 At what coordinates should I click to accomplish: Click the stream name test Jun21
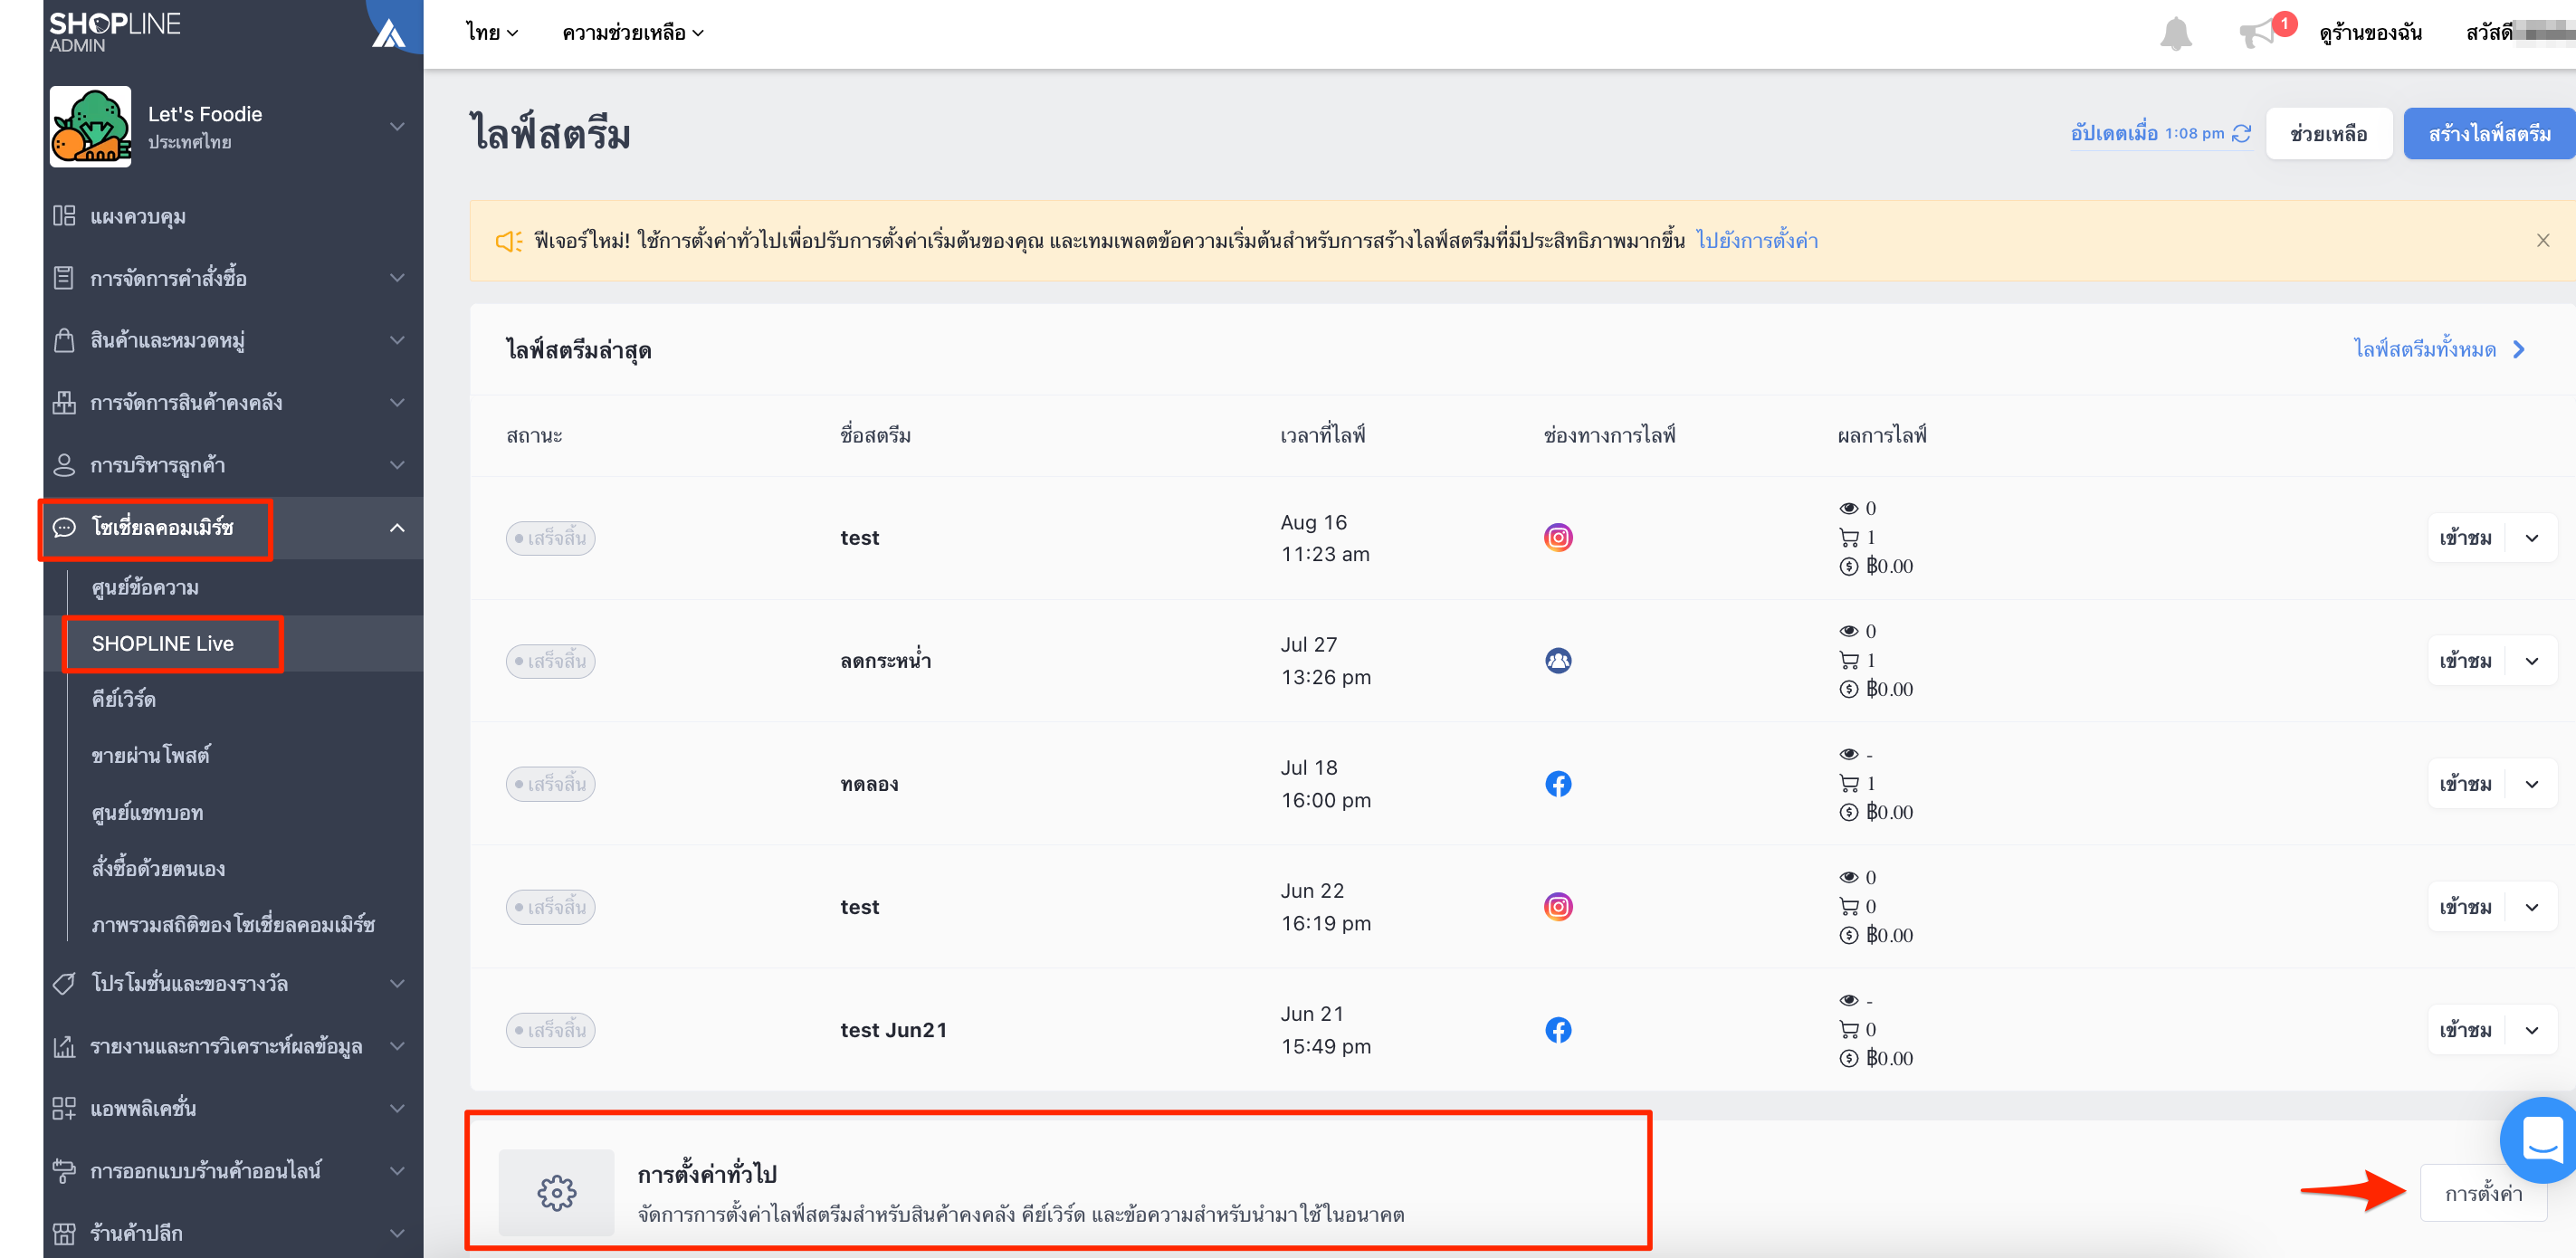[x=893, y=1030]
